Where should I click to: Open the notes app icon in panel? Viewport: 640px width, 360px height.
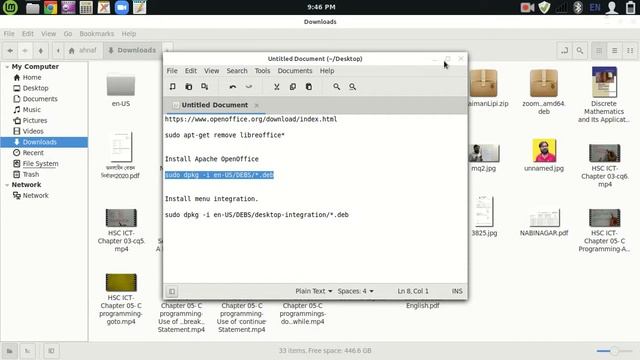tap(139, 7)
